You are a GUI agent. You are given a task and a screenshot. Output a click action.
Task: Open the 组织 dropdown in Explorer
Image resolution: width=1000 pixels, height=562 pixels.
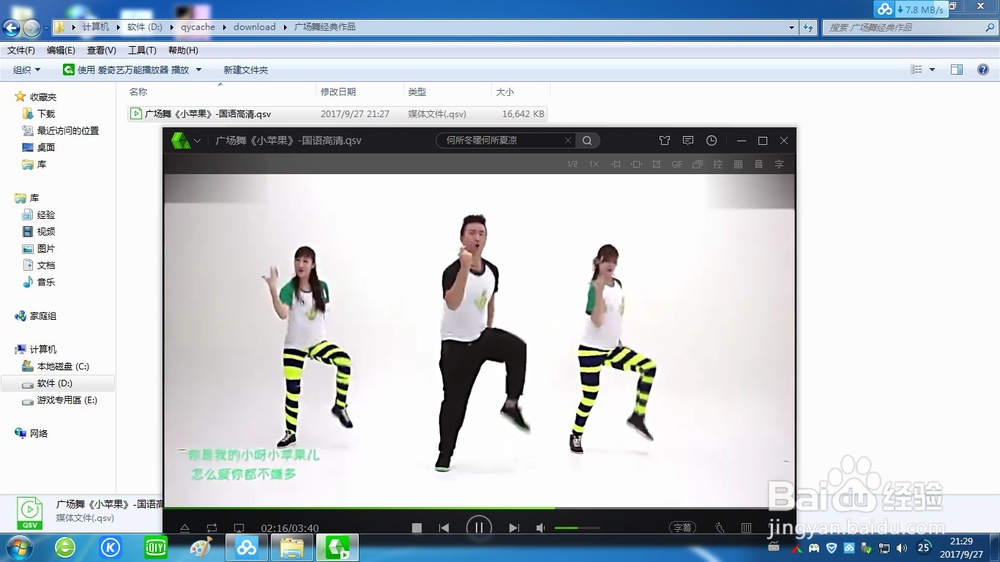(26, 70)
